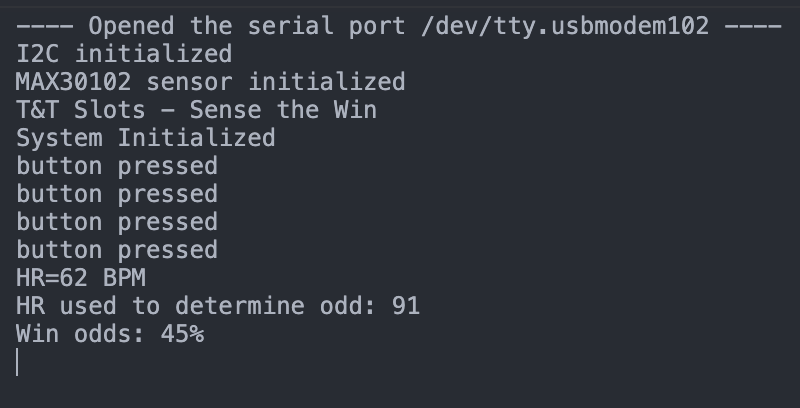800x408 pixels.
Task: Click "HR used to determine odd" text
Action: 195,305
